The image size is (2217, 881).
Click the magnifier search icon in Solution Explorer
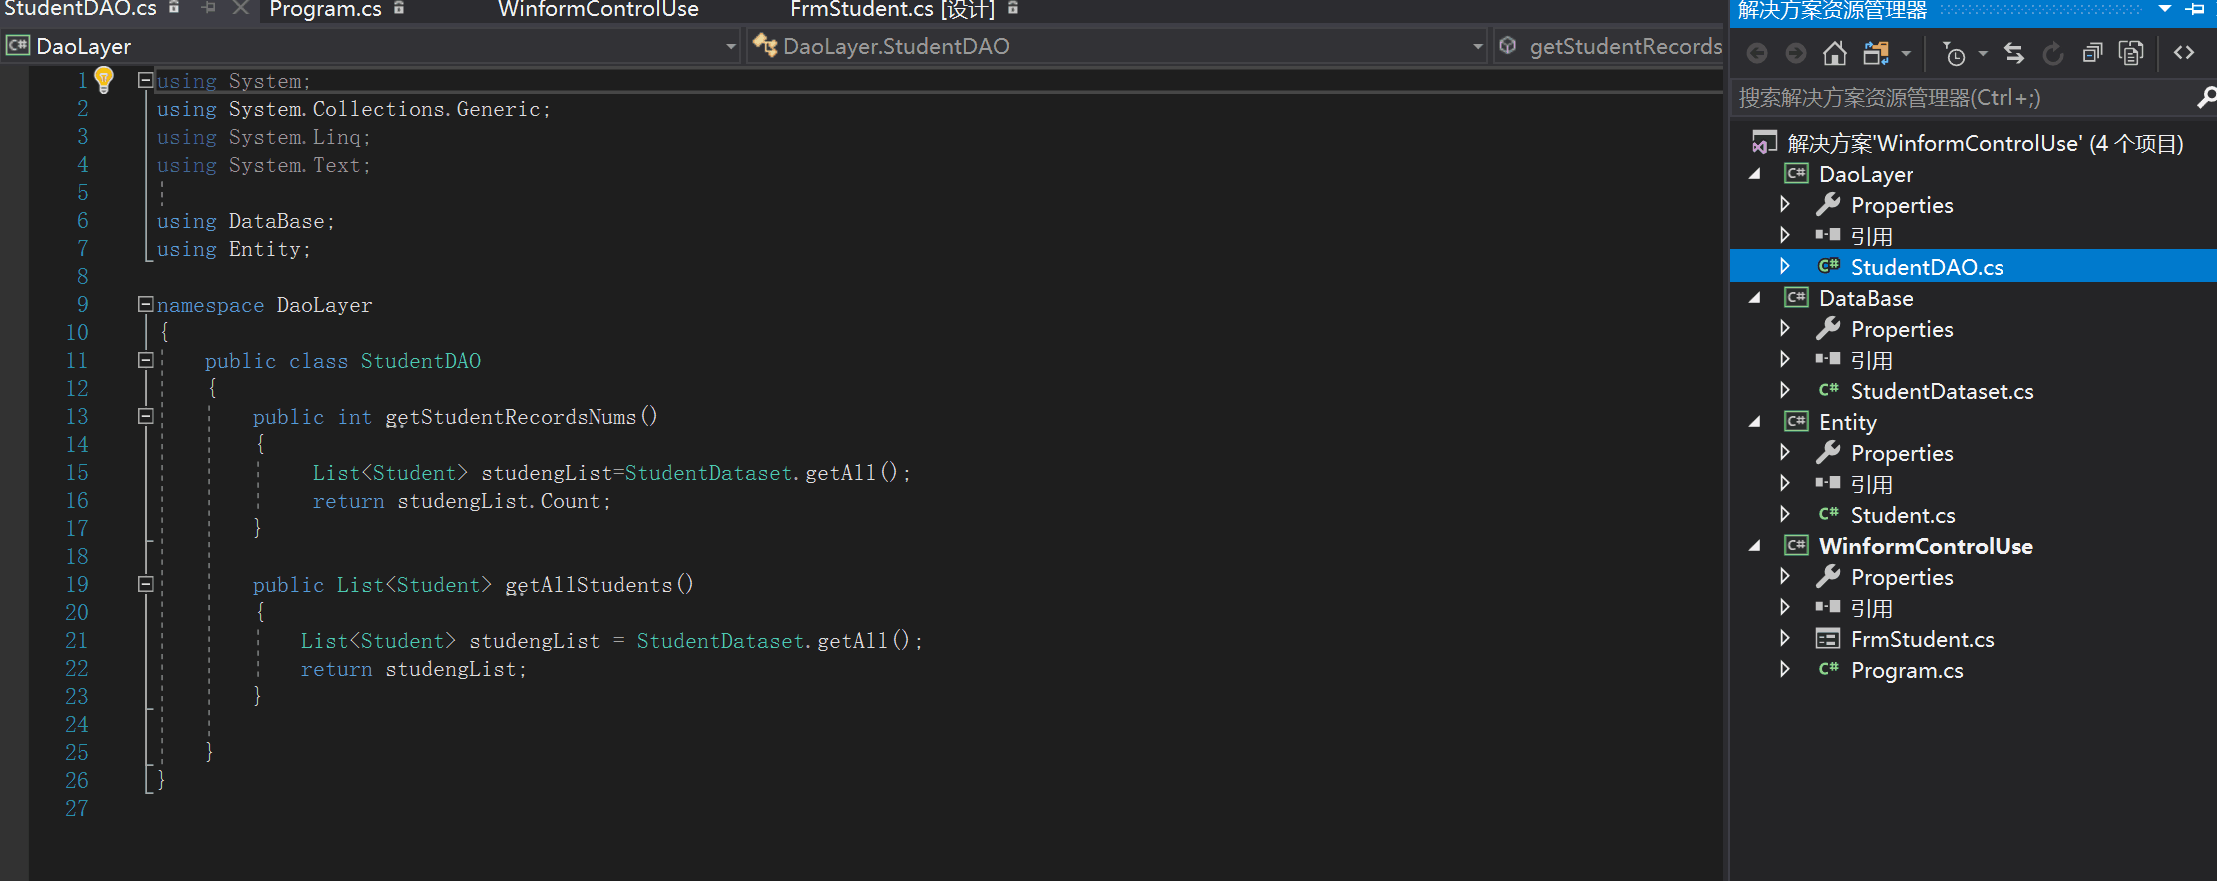pyautogui.click(x=2205, y=97)
